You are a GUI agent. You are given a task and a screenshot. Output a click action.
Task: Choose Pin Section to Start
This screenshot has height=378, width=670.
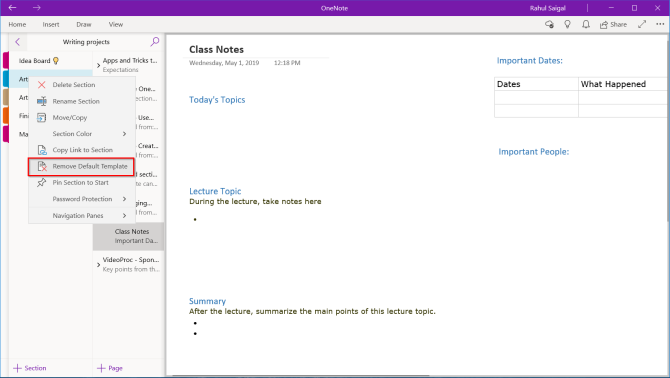82,182
